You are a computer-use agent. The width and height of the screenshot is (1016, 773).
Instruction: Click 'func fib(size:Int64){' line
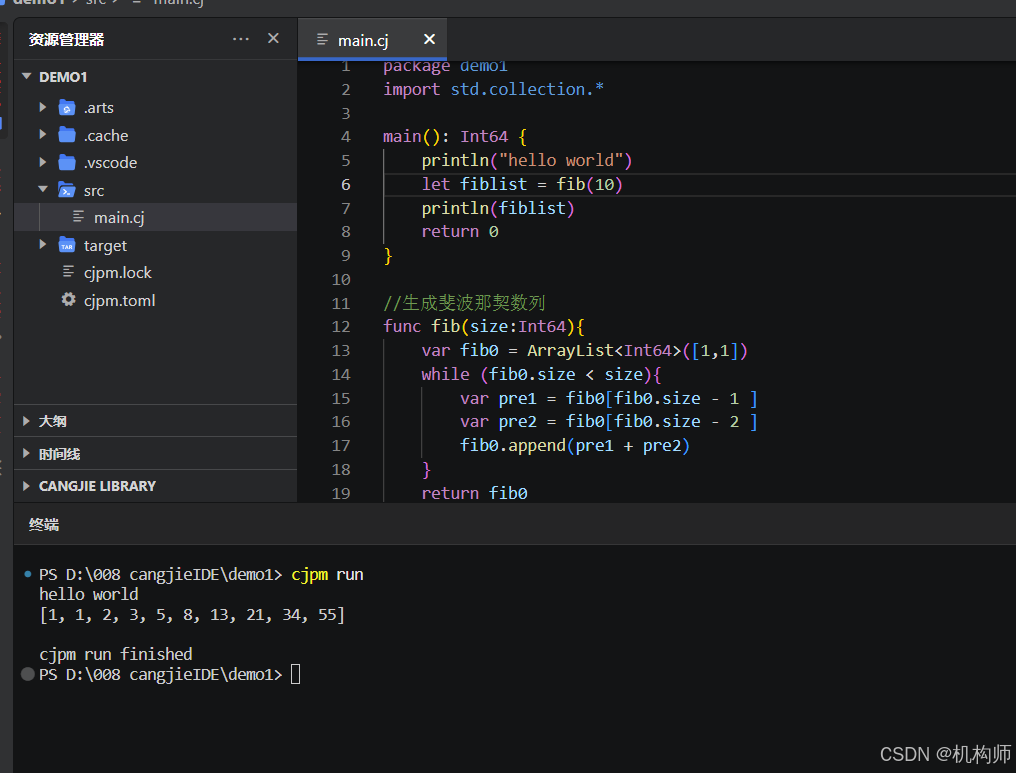[x=483, y=327]
